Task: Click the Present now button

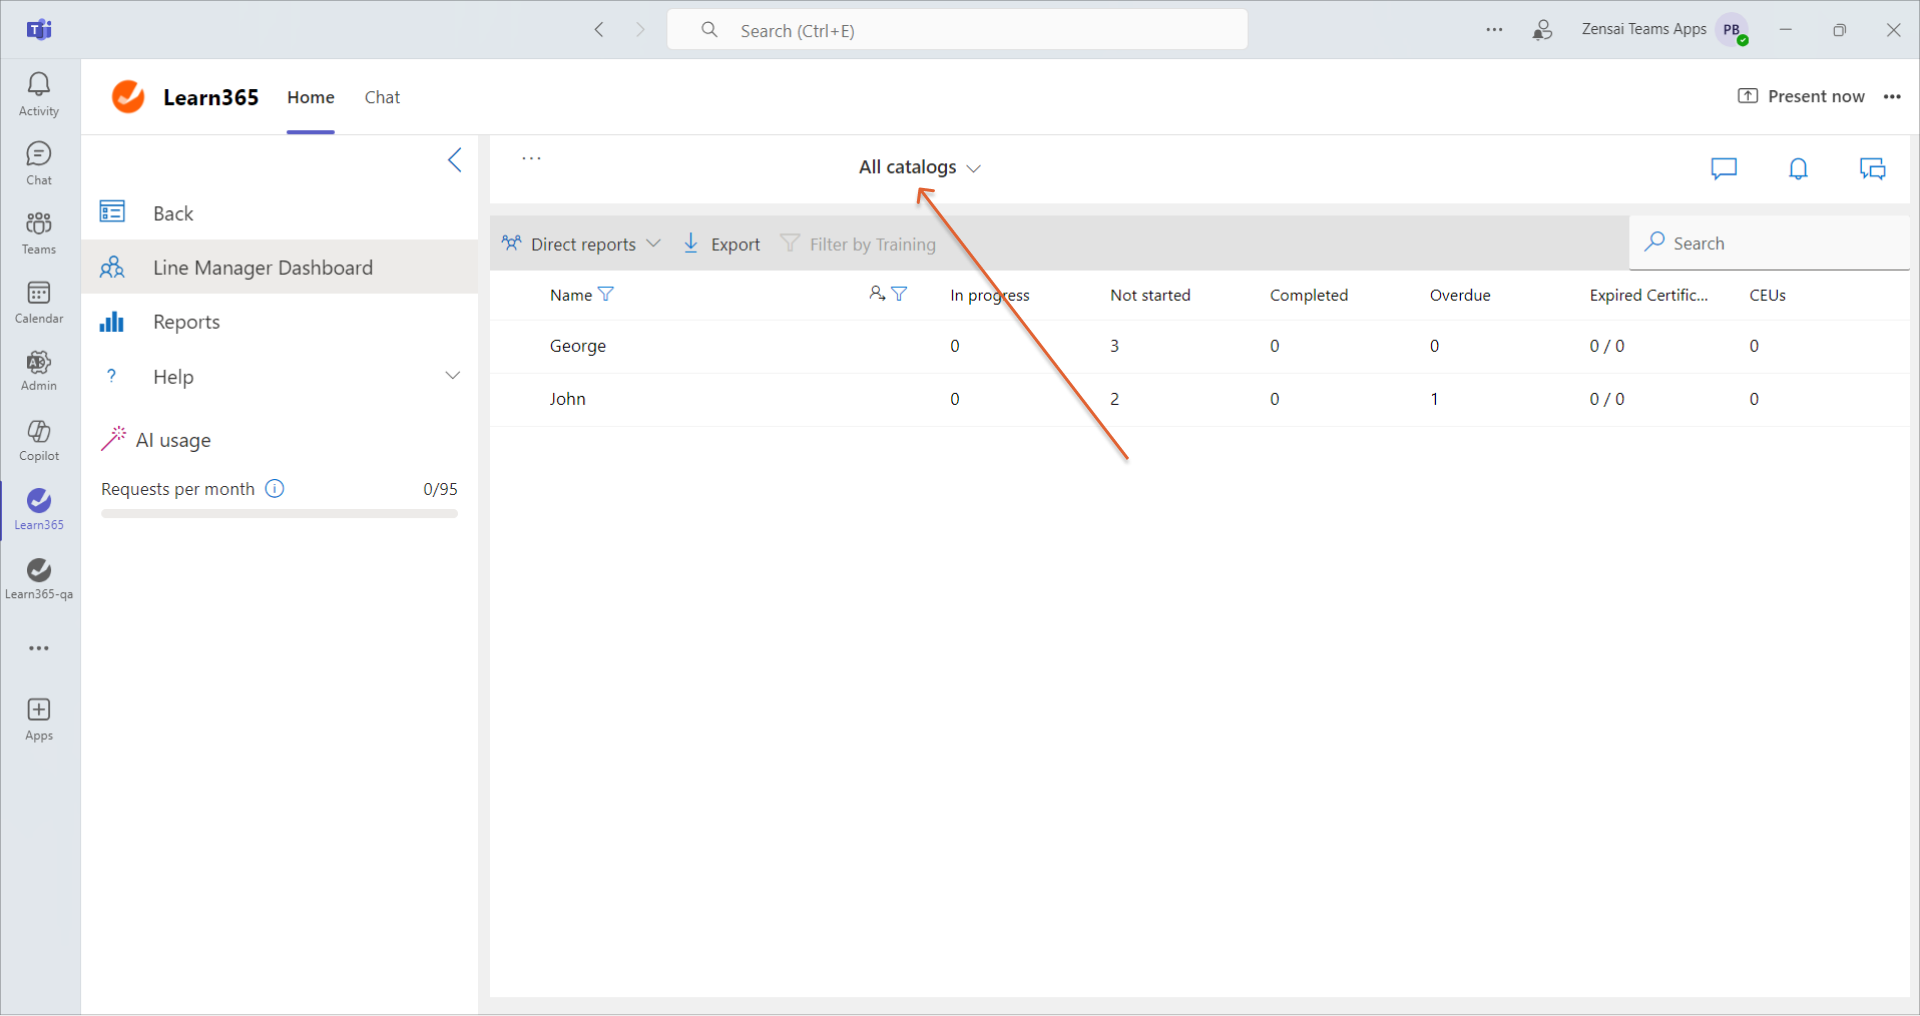Action: (x=1801, y=96)
